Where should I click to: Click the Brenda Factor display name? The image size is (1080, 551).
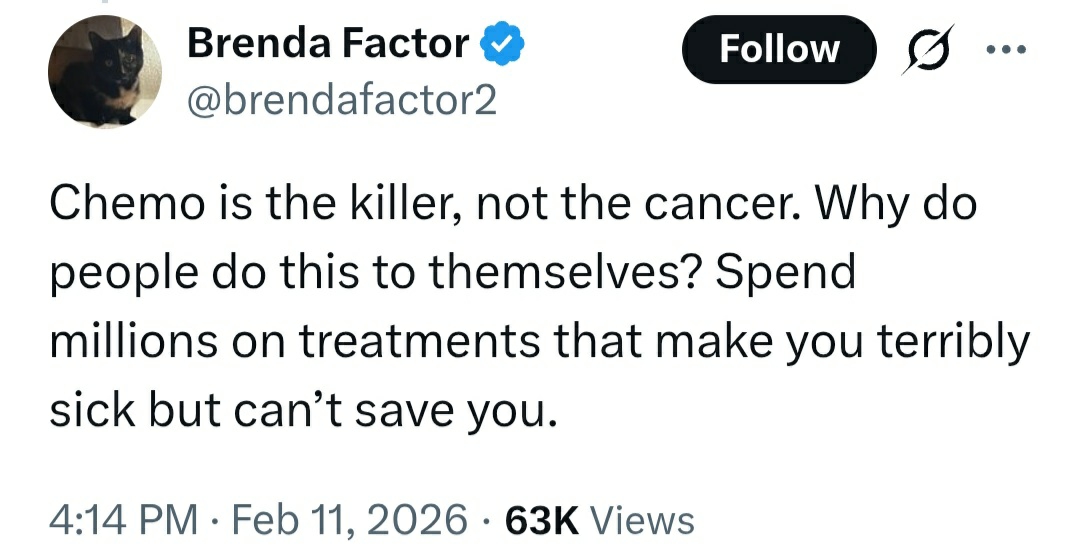pyautogui.click(x=328, y=44)
